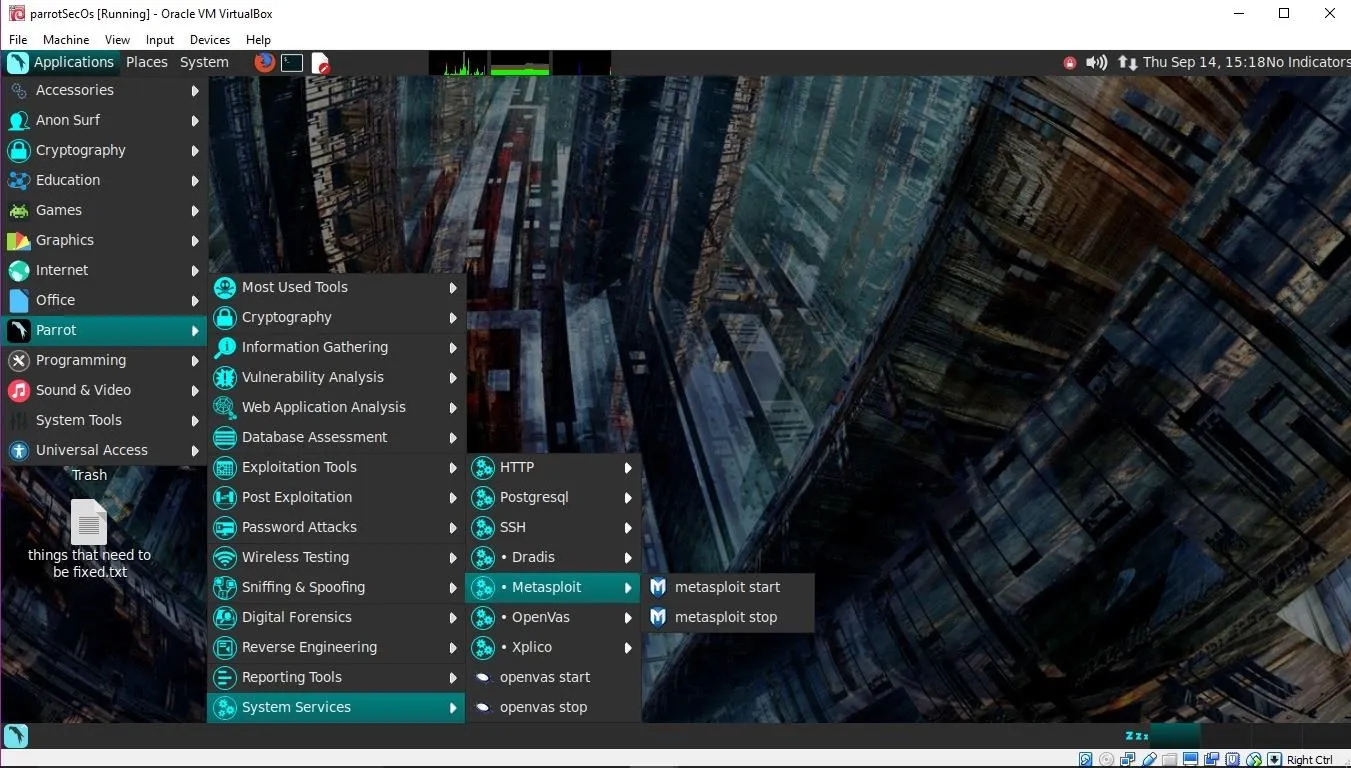Click the No Indicators label
This screenshot has width=1351, height=768.
point(1308,62)
